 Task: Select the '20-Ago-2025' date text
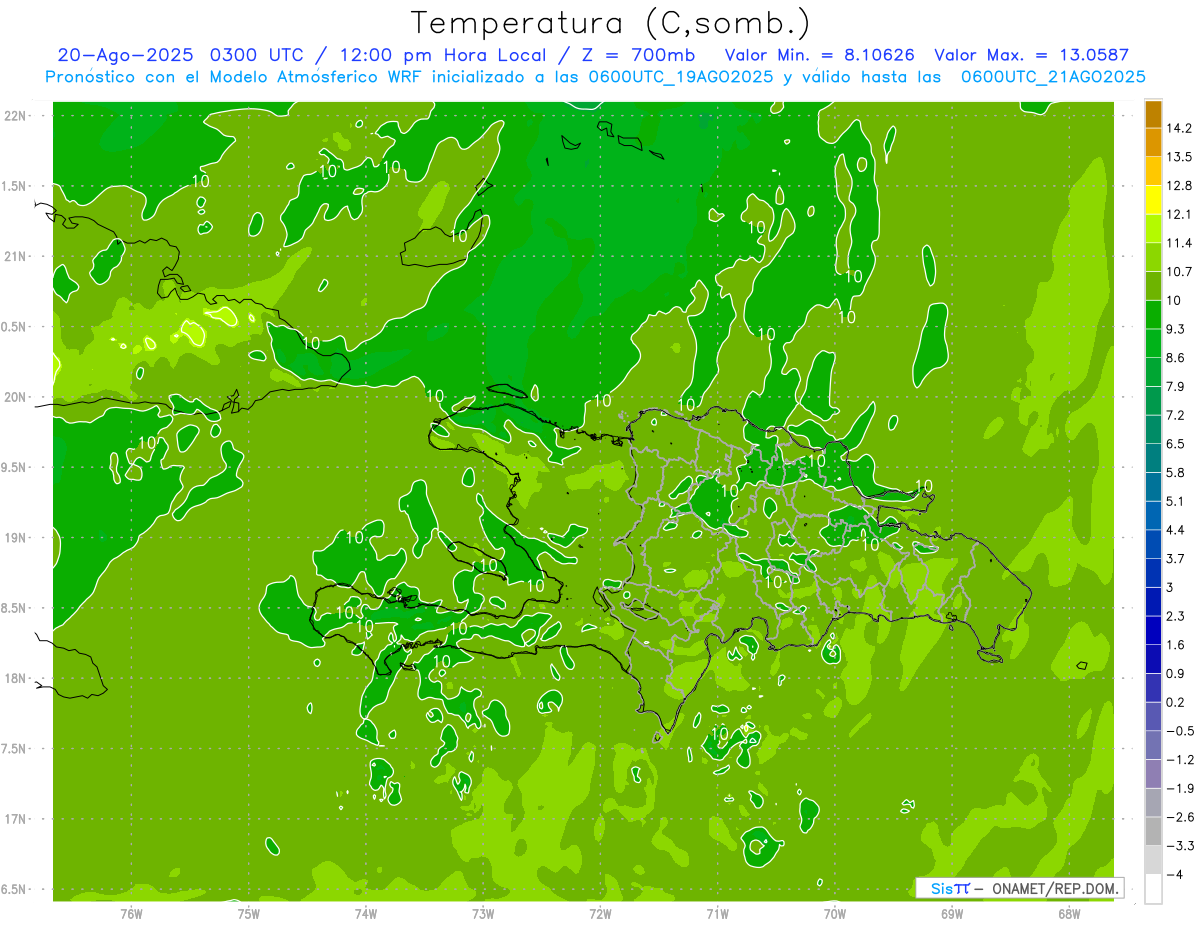coord(126,55)
